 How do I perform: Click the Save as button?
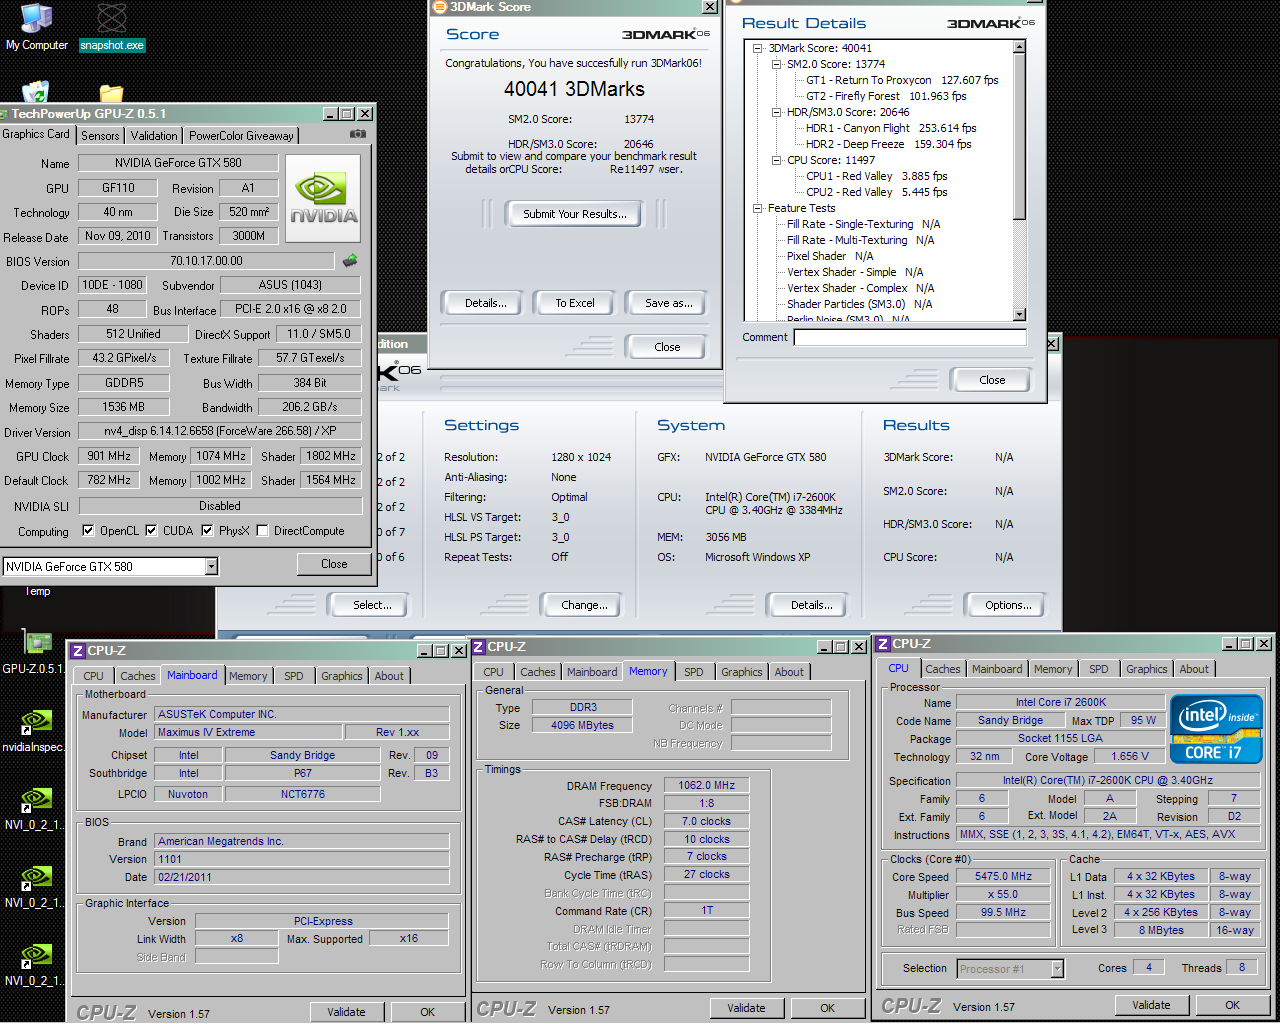668,303
